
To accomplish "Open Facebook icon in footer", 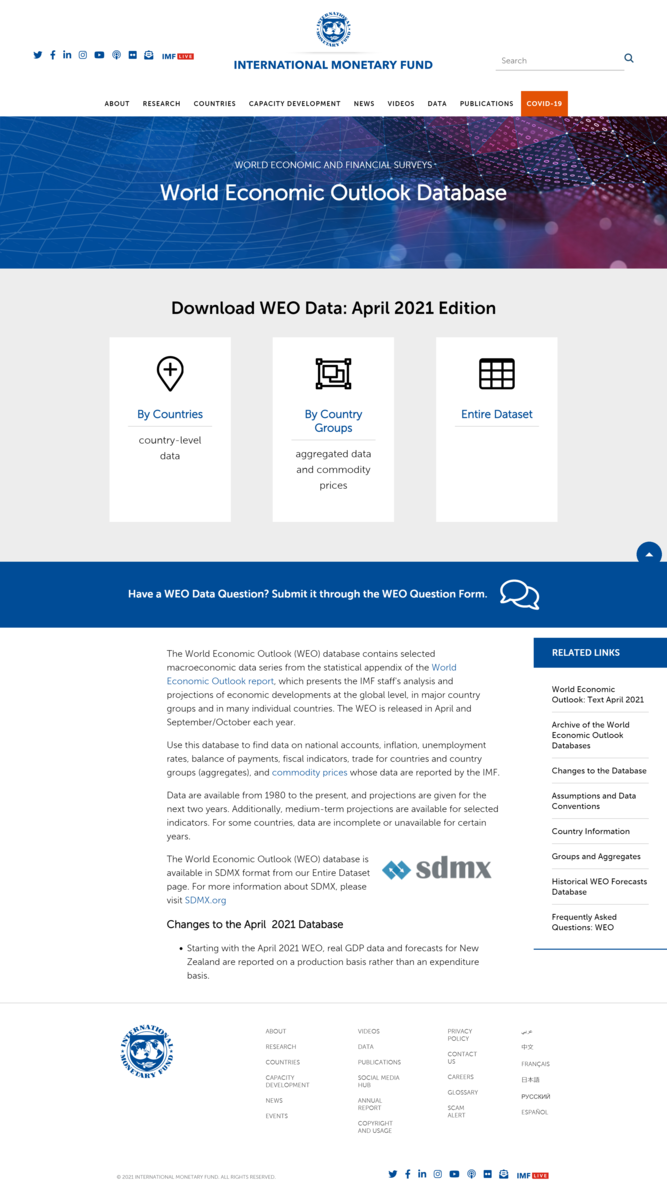I will coord(408,1174).
